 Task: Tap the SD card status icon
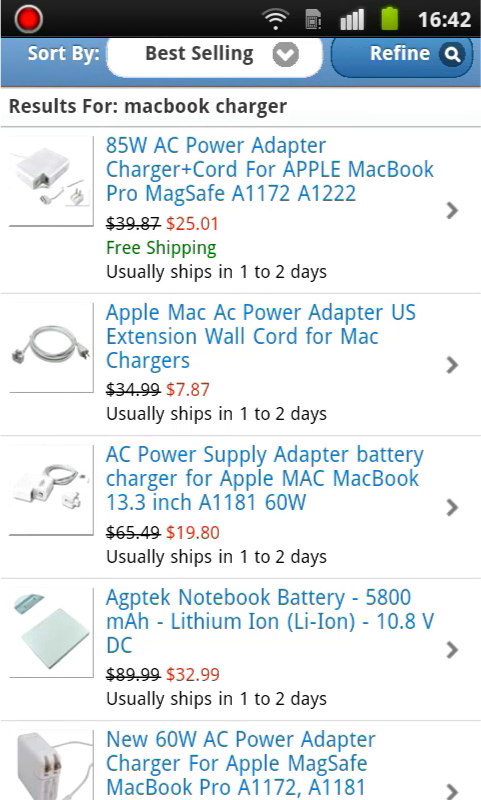tap(313, 19)
